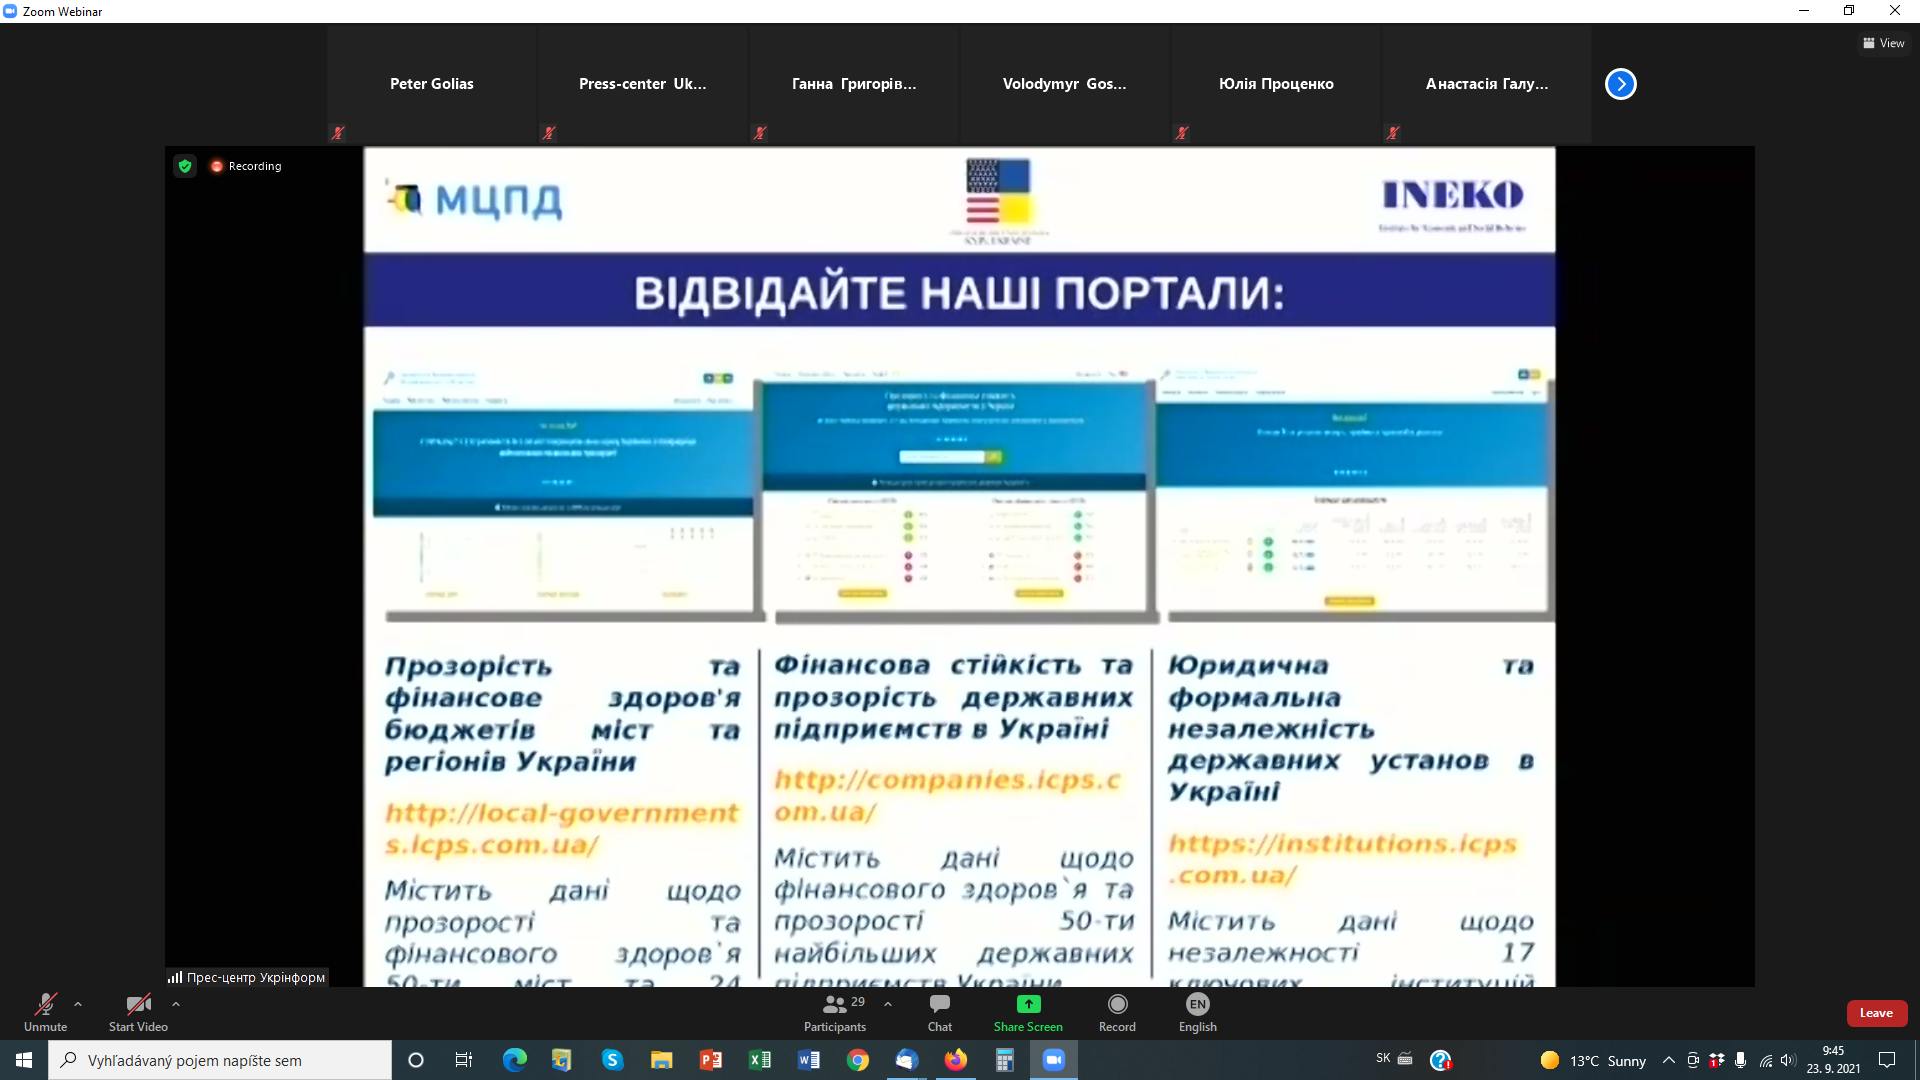The image size is (1920, 1080).
Task: Leave the webinar
Action: (1876, 1013)
